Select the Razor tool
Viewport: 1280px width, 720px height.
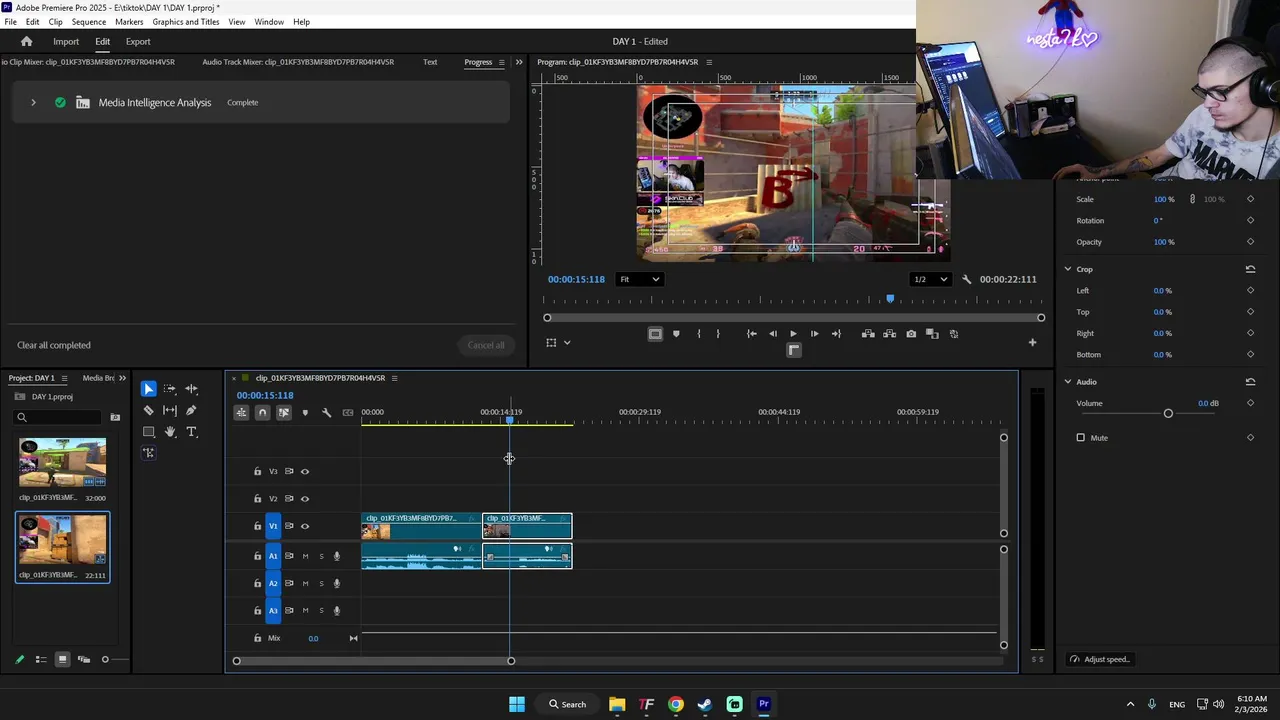tap(148, 410)
